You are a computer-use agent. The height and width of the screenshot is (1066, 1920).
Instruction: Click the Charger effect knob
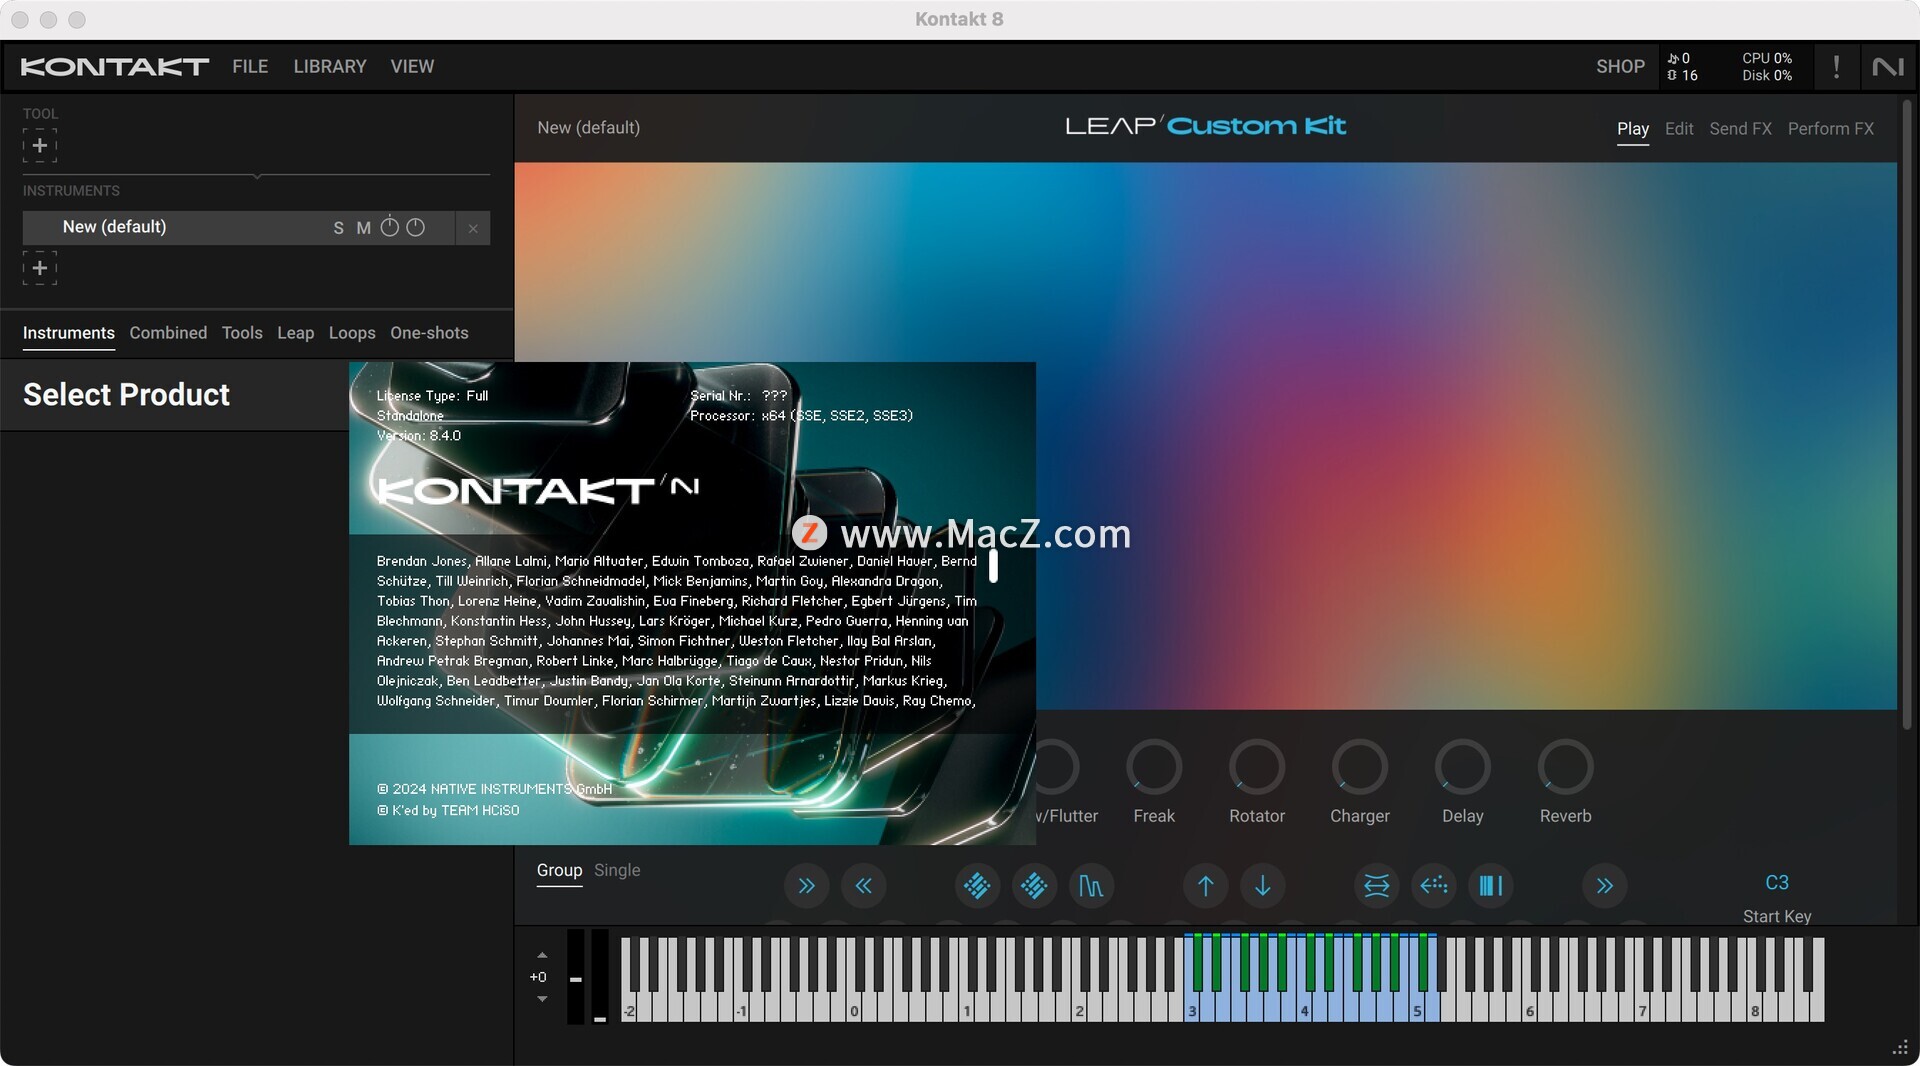[x=1360, y=767]
